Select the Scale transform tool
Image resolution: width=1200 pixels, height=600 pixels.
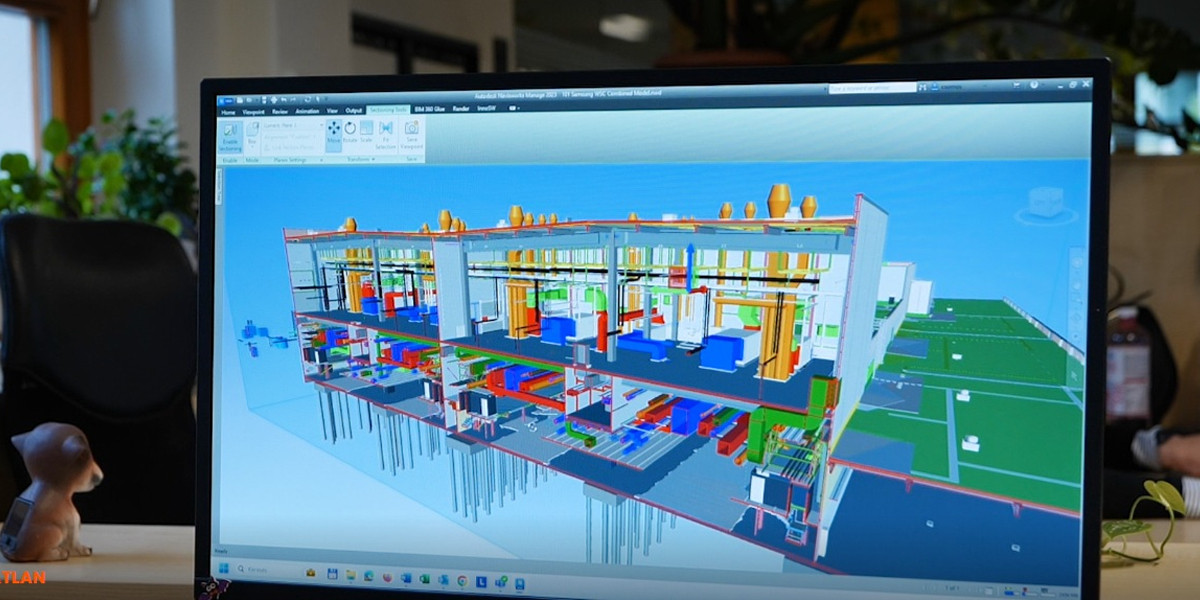click(x=366, y=131)
